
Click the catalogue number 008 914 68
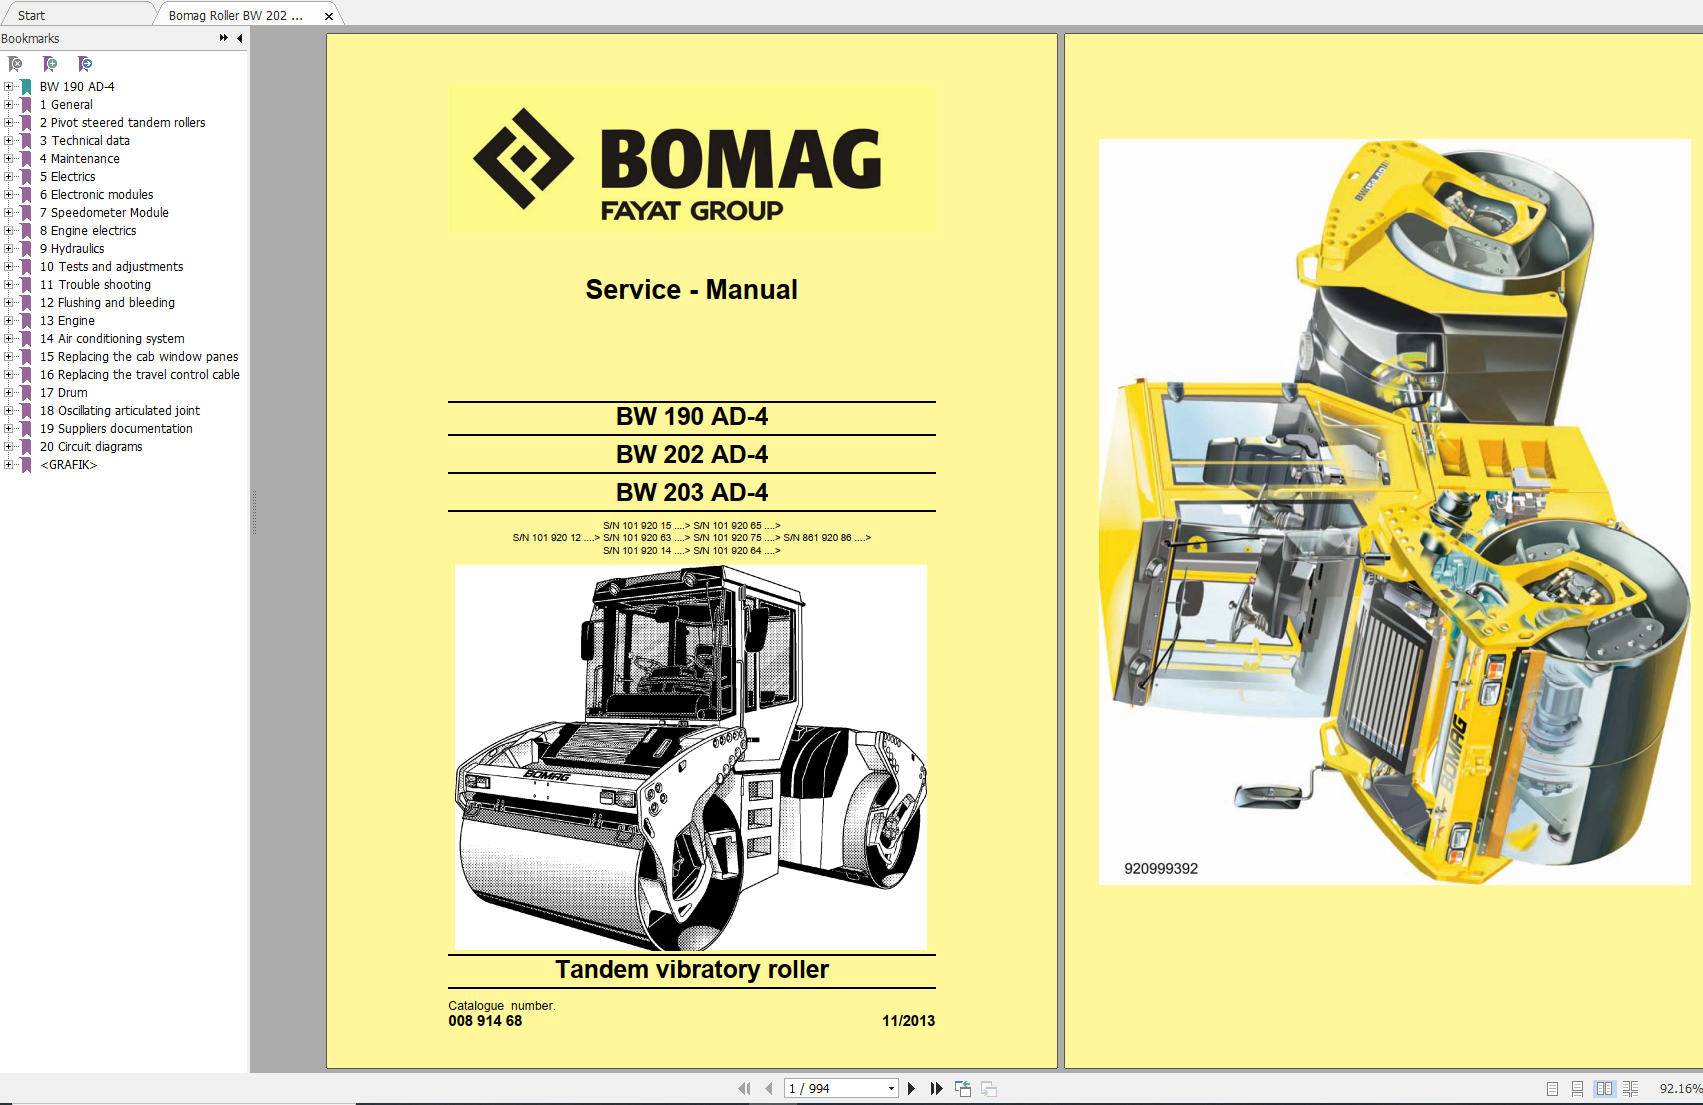[x=485, y=1021]
